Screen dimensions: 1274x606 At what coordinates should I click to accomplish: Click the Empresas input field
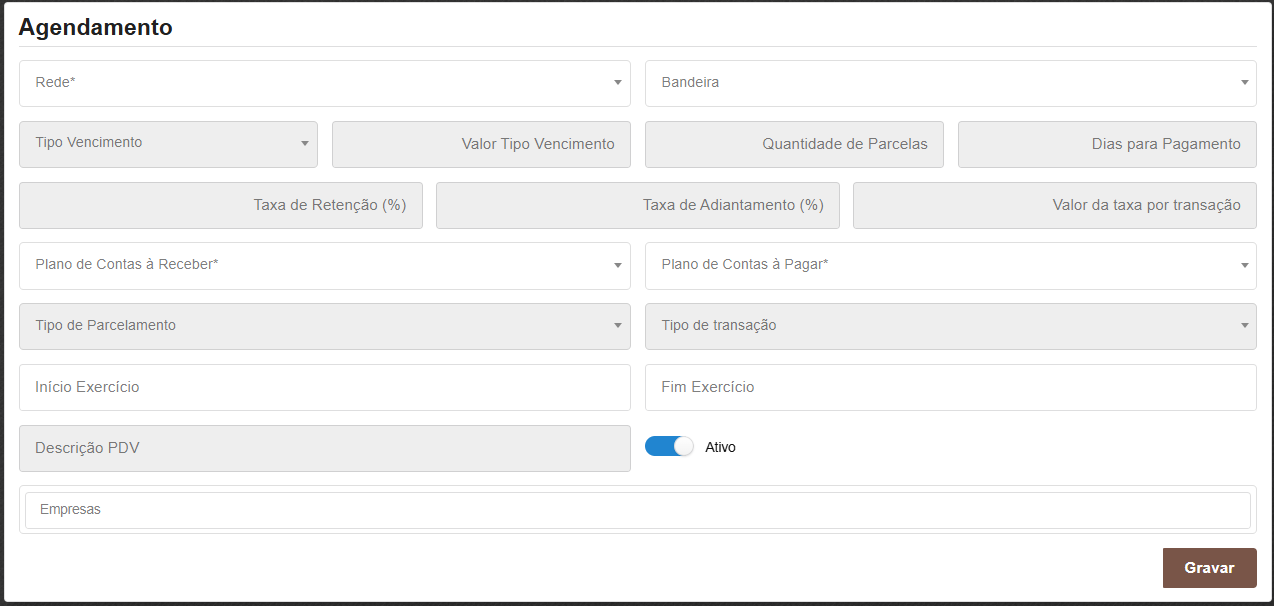(x=637, y=510)
